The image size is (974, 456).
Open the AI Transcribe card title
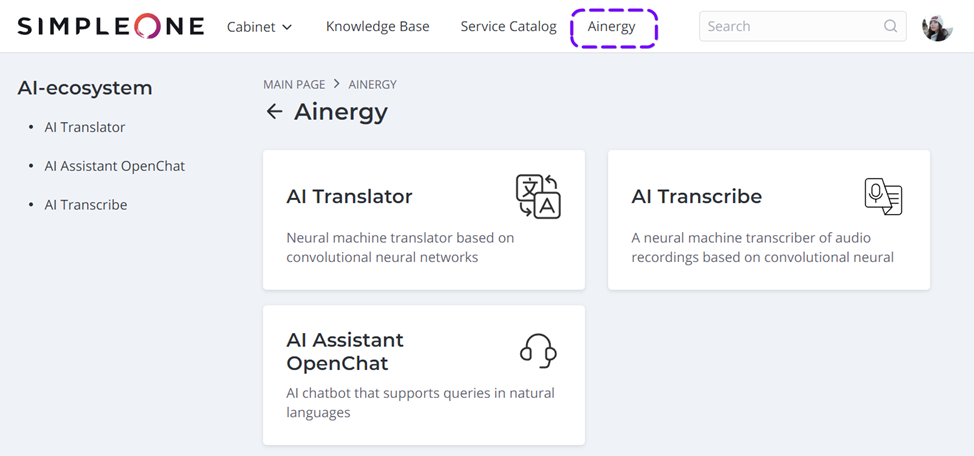tap(696, 197)
